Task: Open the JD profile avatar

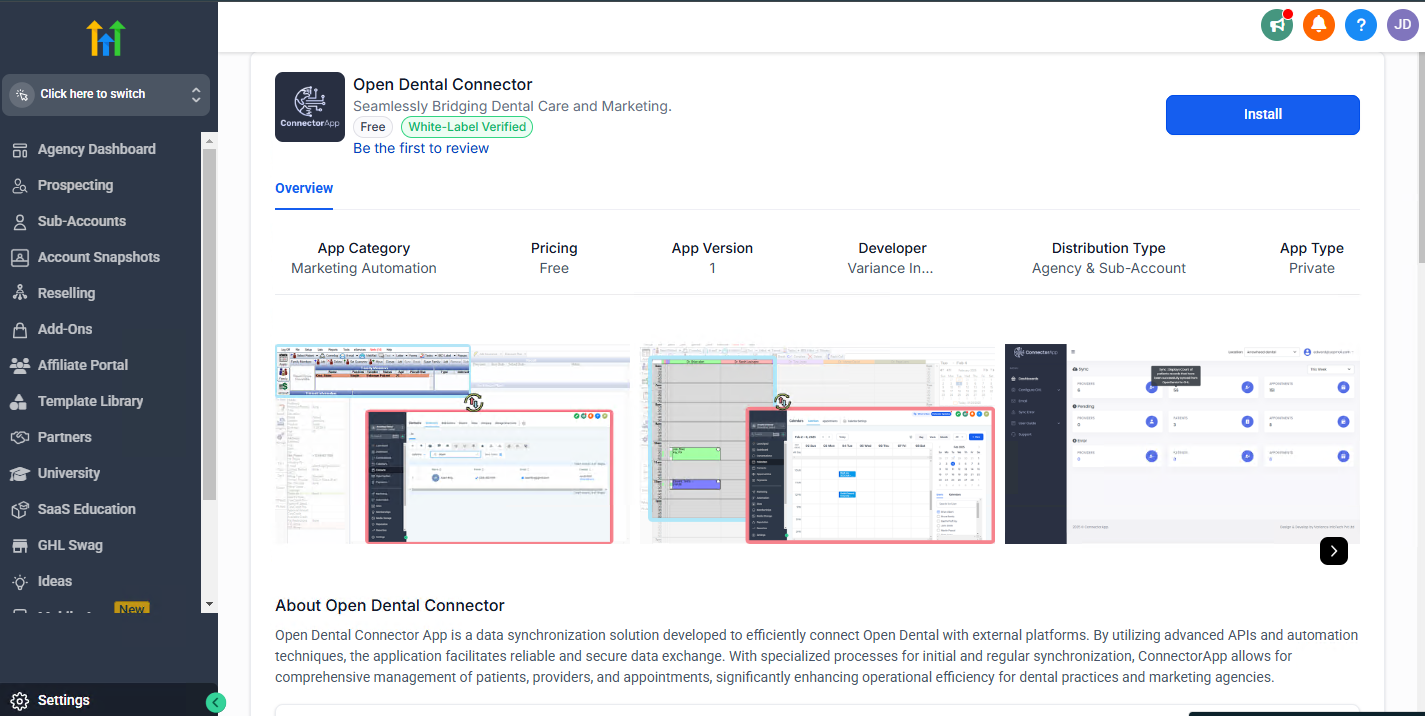Action: pos(1402,25)
